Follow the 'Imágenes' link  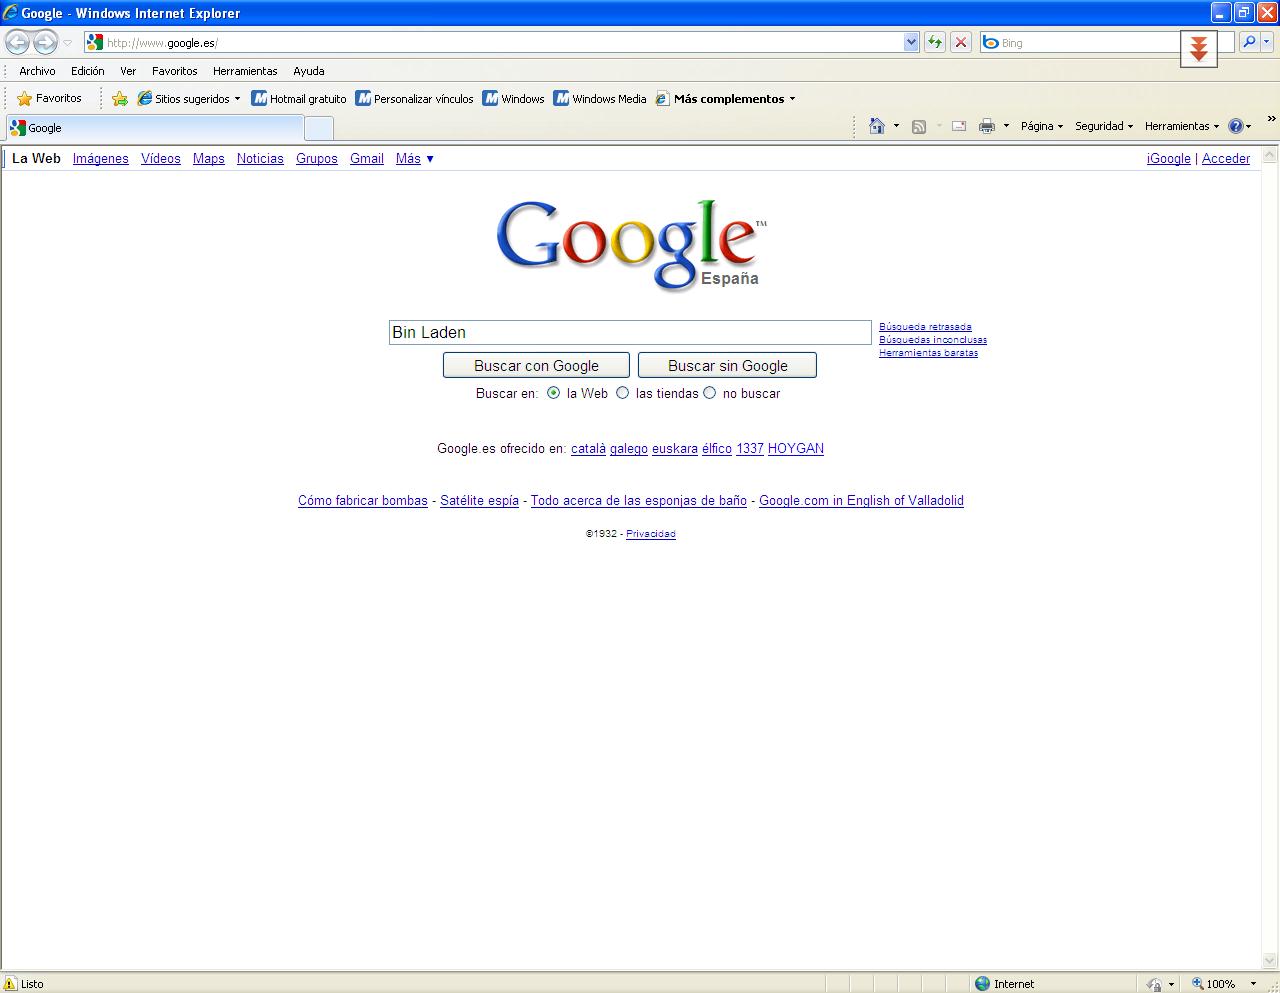(100, 158)
